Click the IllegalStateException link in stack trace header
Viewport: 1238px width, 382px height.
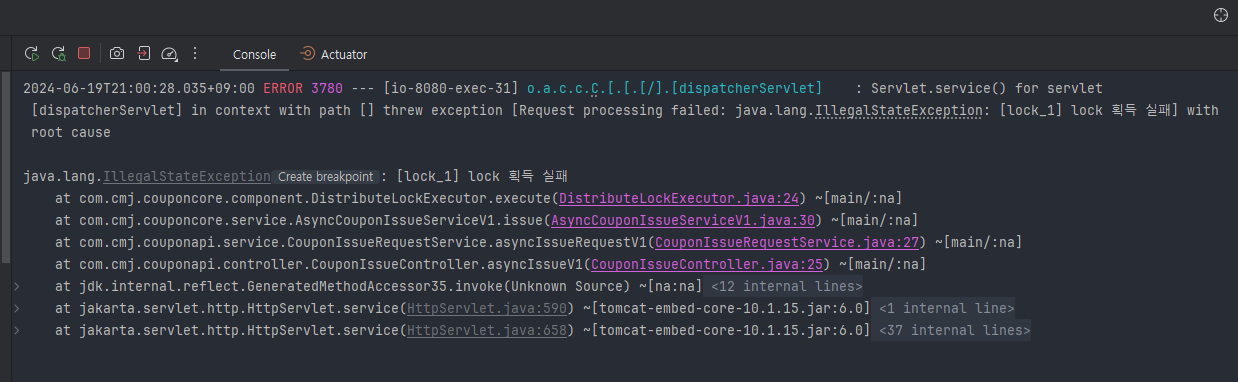[186, 176]
